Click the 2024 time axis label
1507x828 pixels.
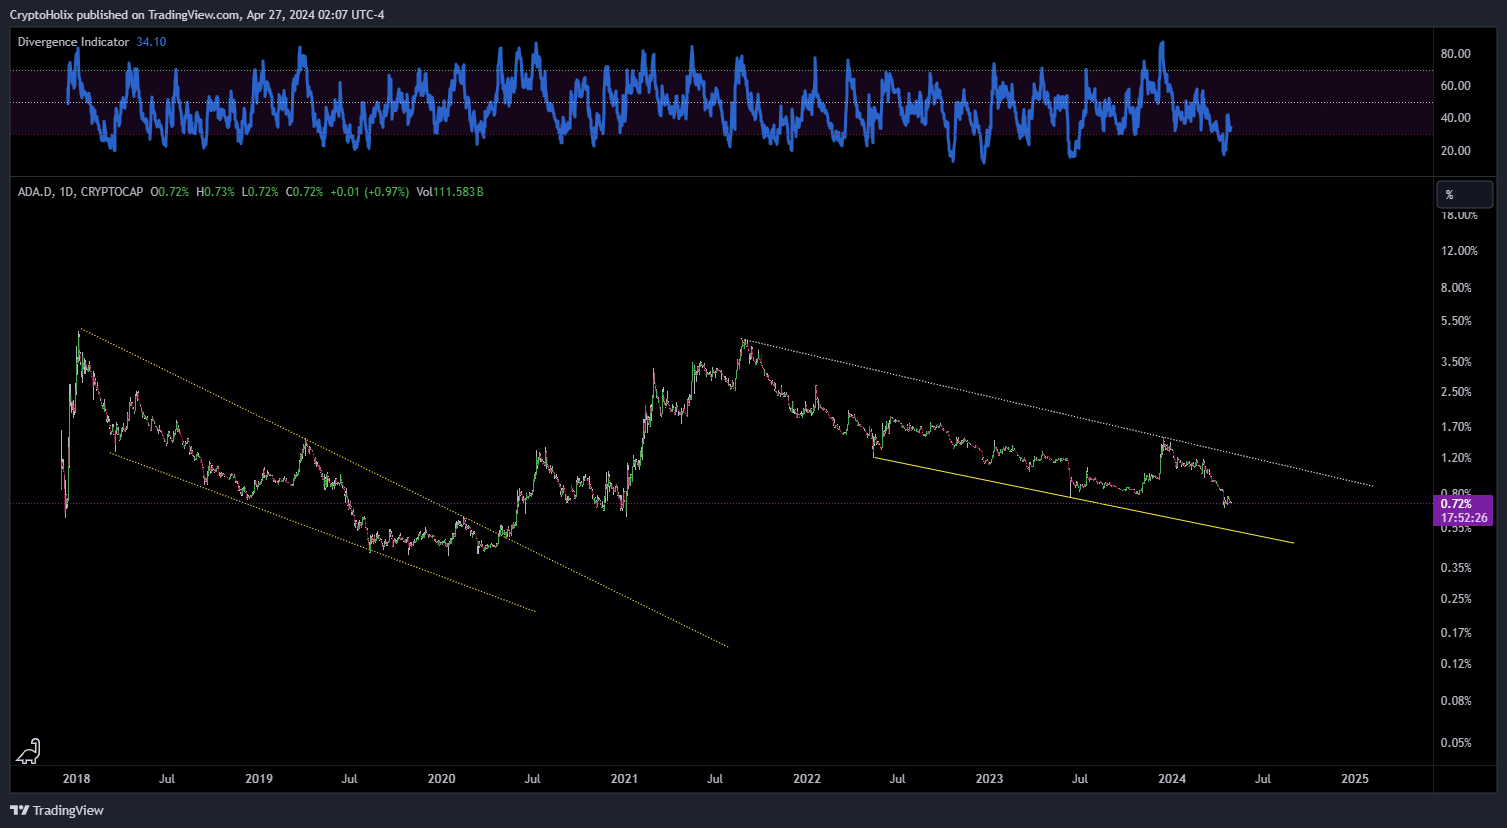click(1172, 779)
